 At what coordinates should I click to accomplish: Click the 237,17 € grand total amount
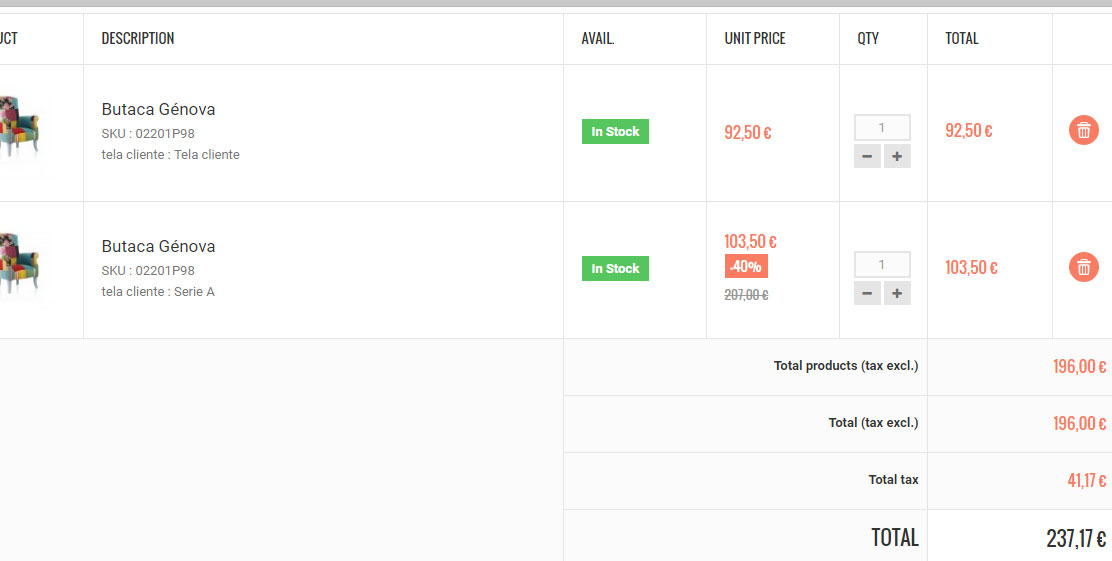1076,538
